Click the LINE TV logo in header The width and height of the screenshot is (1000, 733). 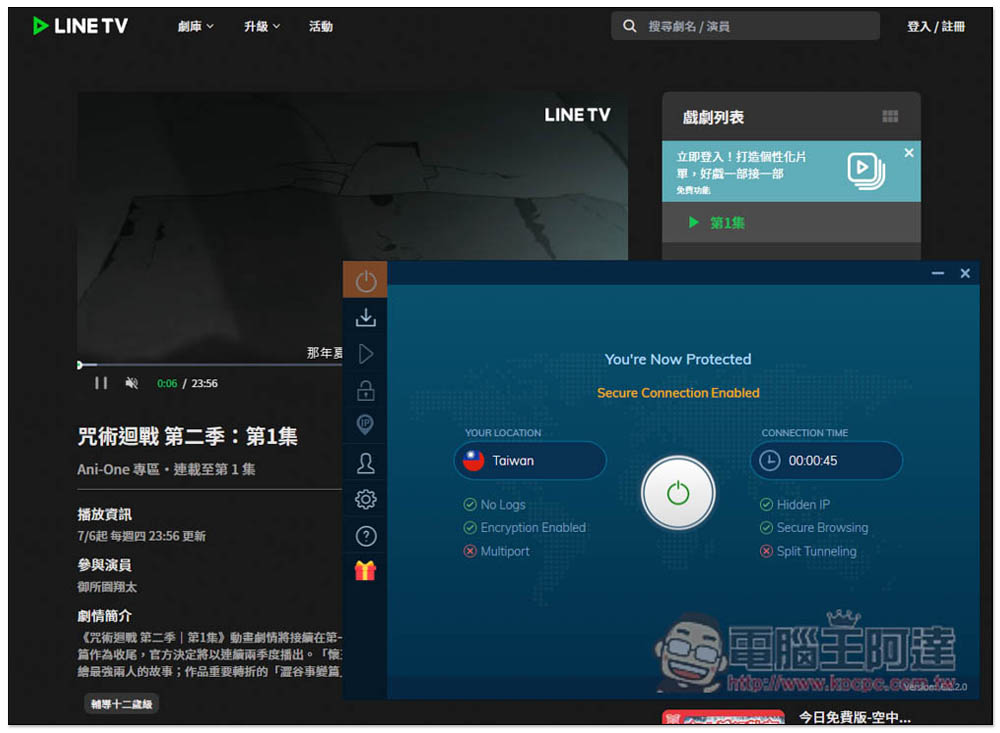pyautogui.click(x=80, y=26)
